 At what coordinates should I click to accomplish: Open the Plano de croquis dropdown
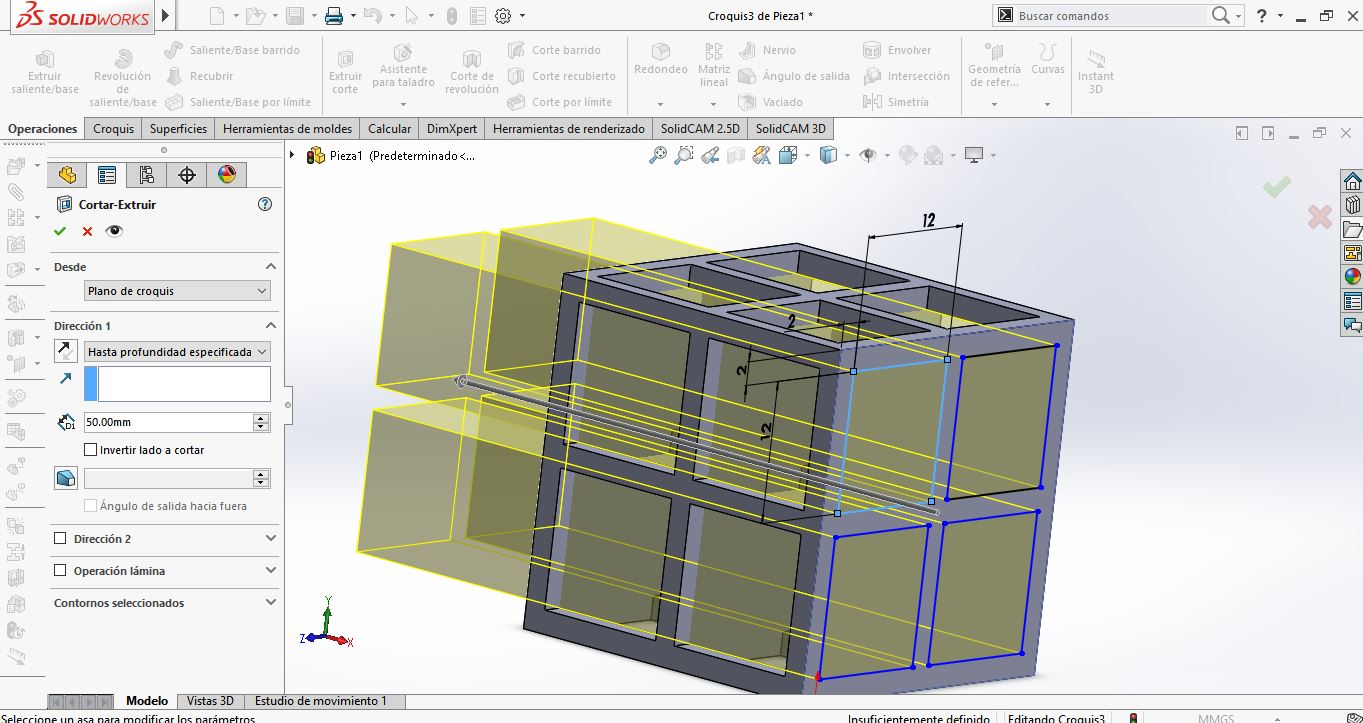(x=177, y=291)
